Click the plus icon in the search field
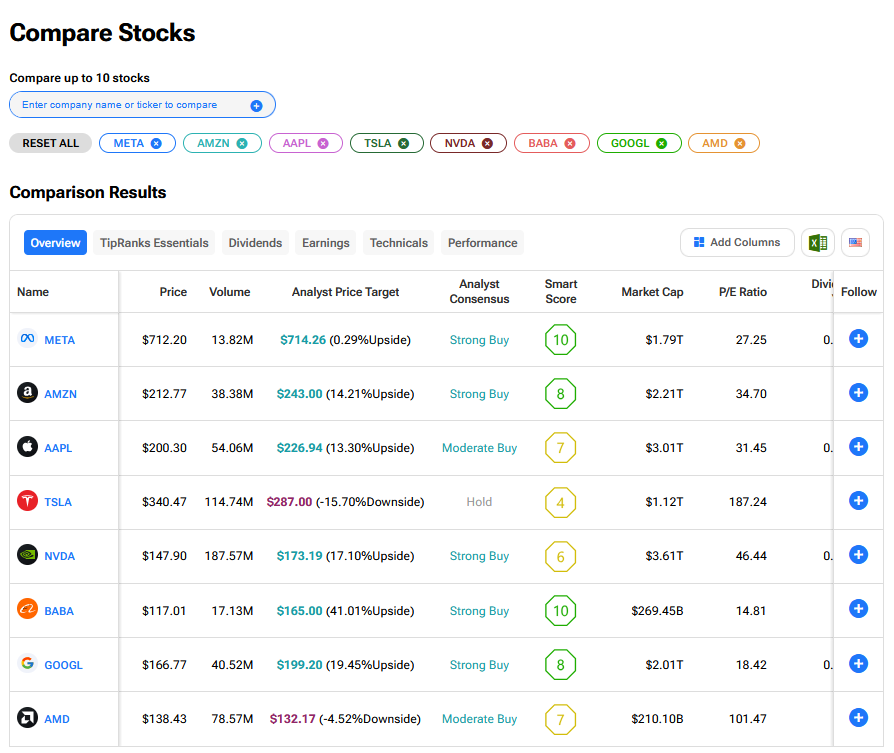The width and height of the screenshot is (894, 753). 257,105
